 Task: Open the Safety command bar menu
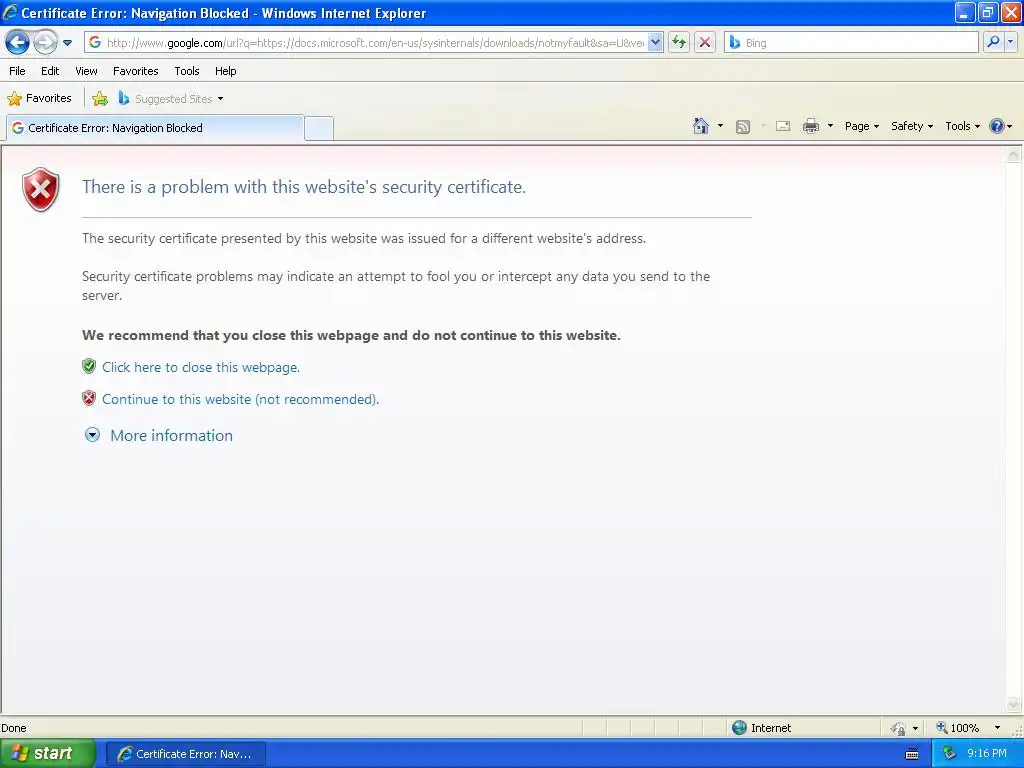pyautogui.click(x=912, y=126)
